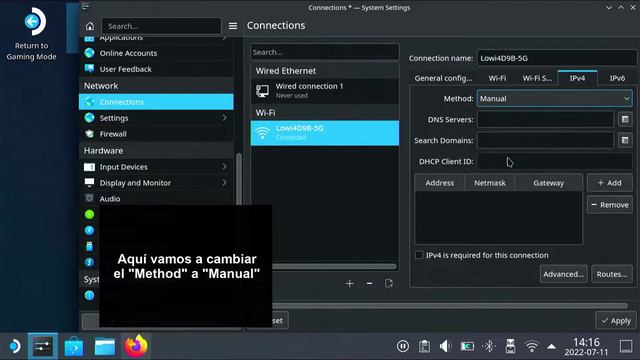Open DNS Servers editor icon
Image resolution: width=640 pixels, height=360 pixels.
point(625,120)
